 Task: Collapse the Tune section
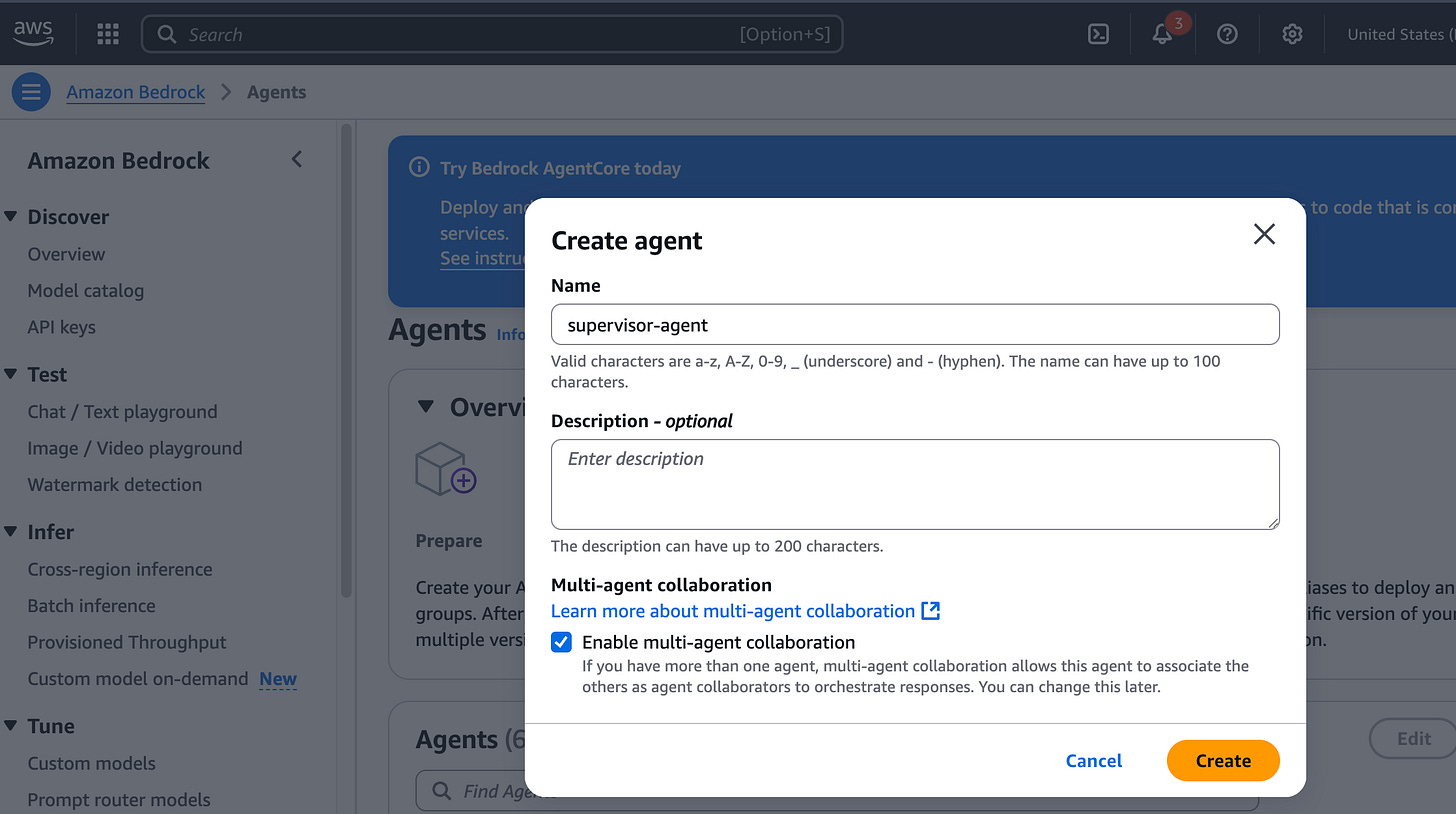pyautogui.click(x=11, y=726)
